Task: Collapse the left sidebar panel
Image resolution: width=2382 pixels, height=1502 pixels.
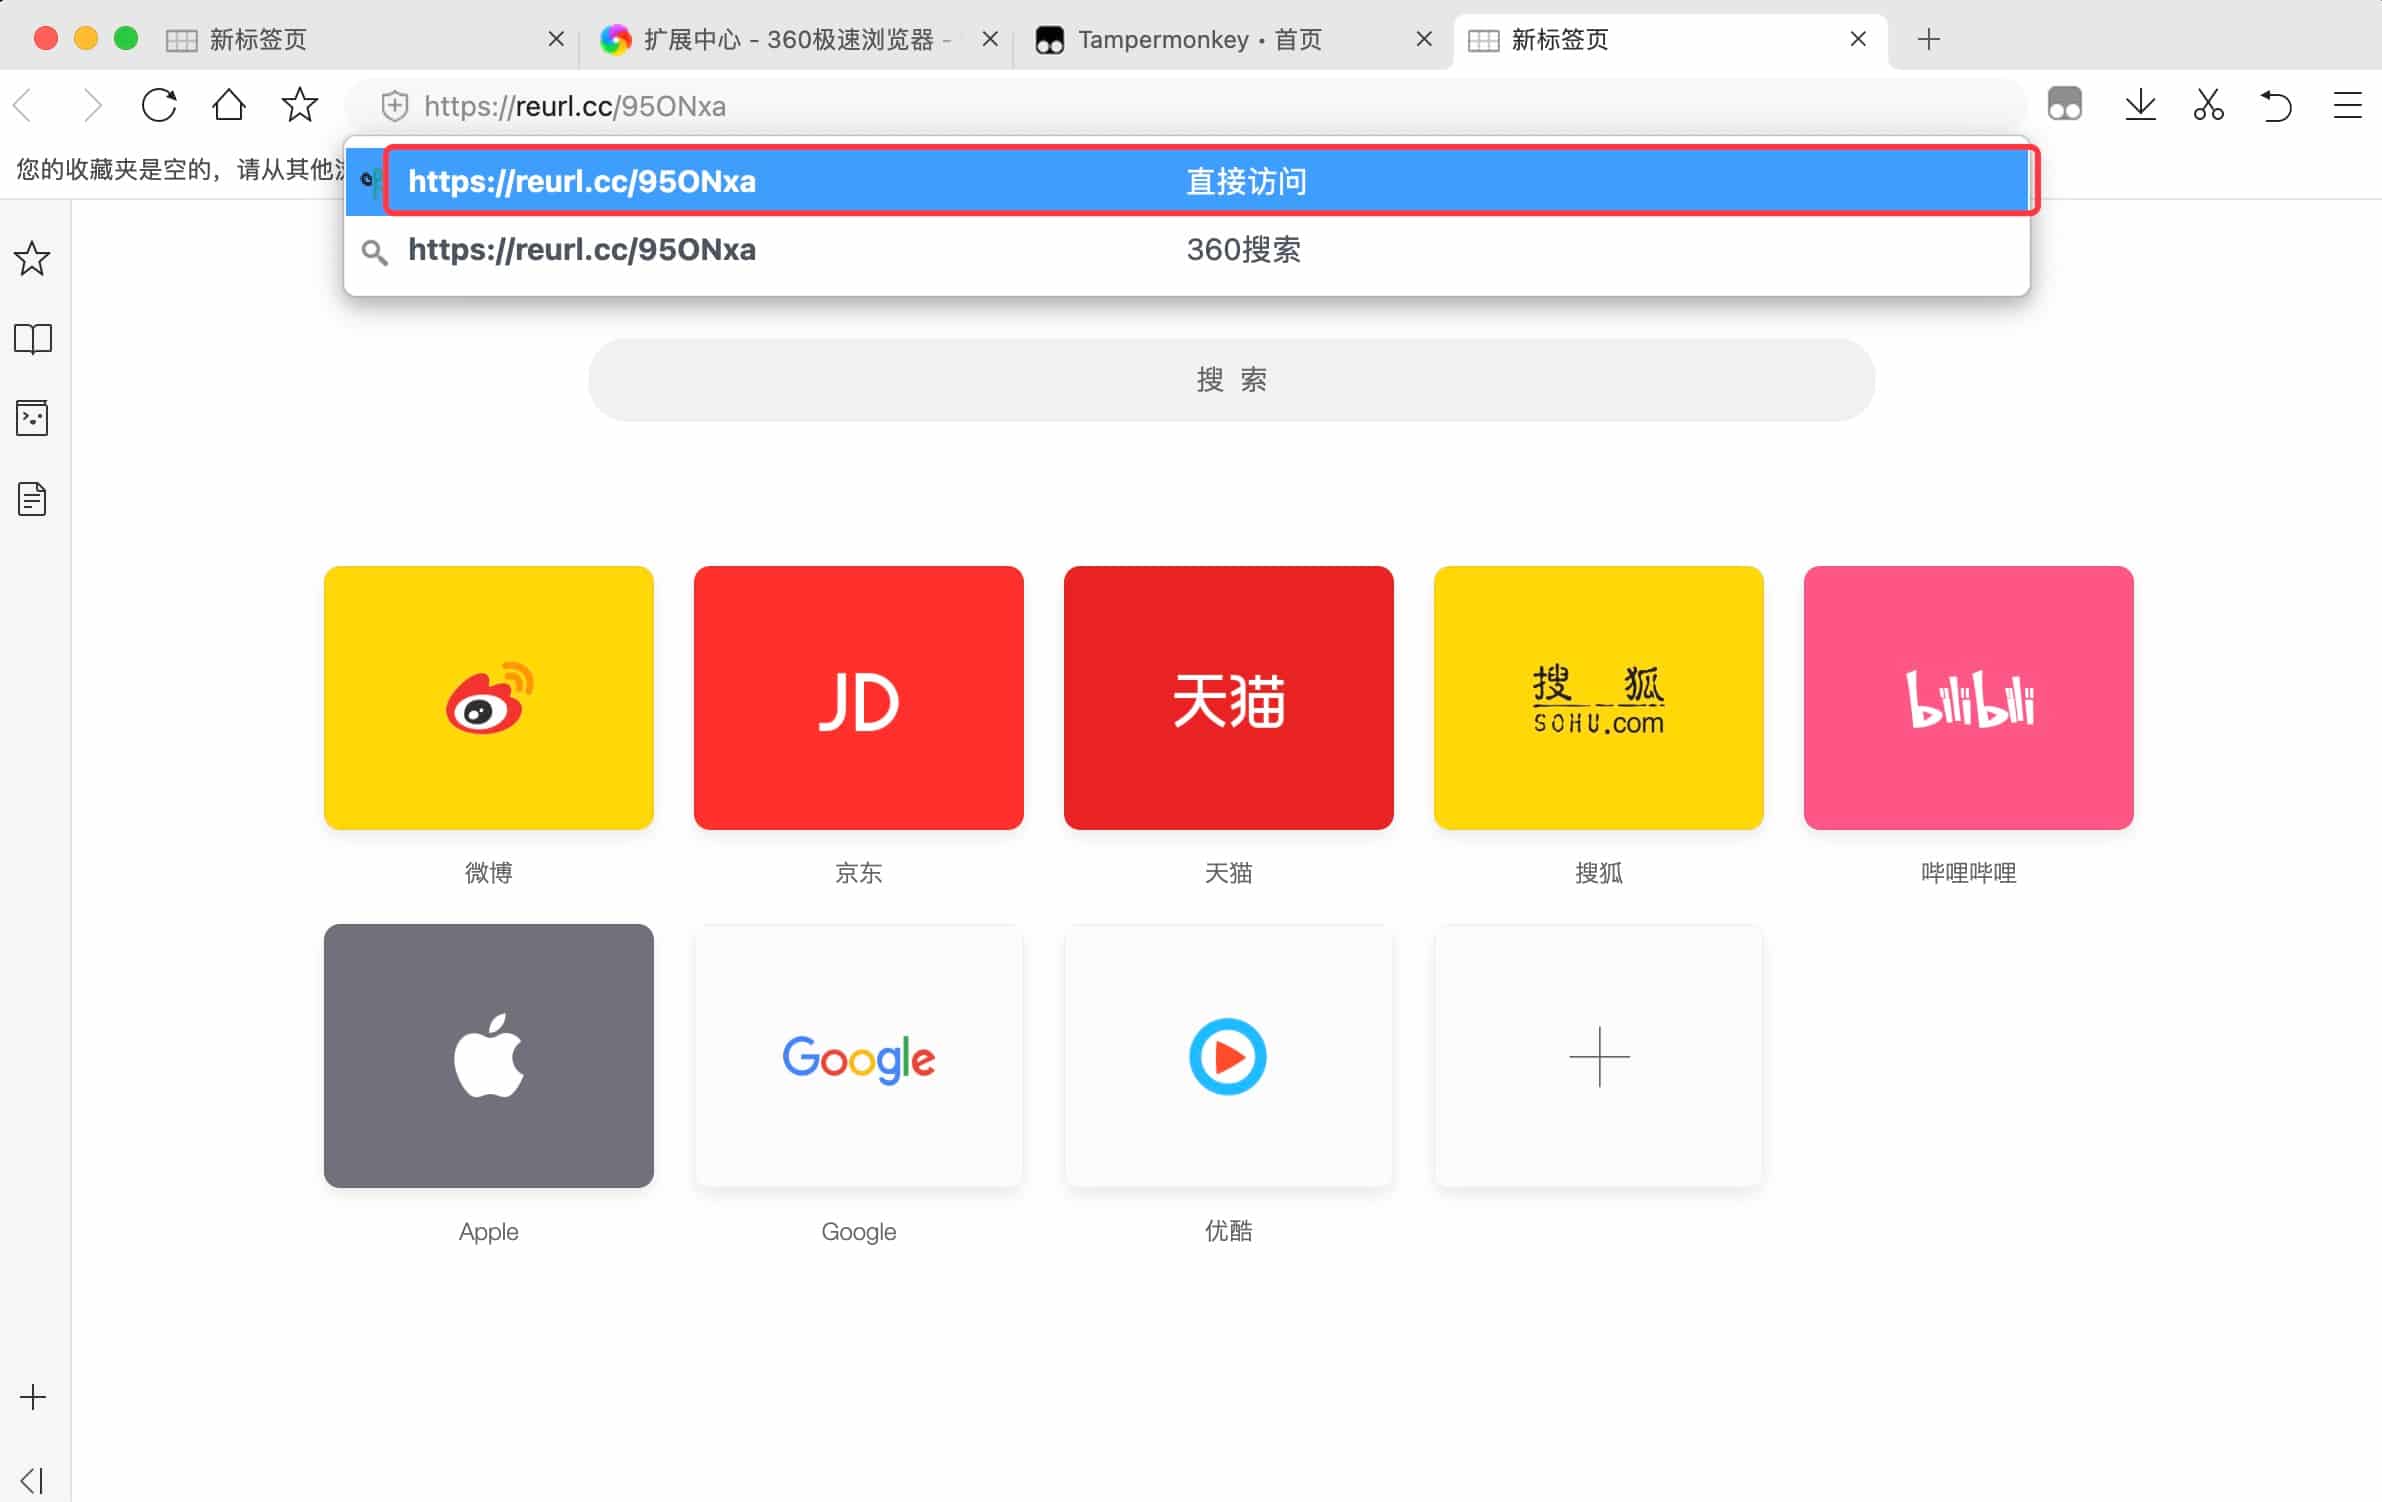Action: [x=32, y=1479]
